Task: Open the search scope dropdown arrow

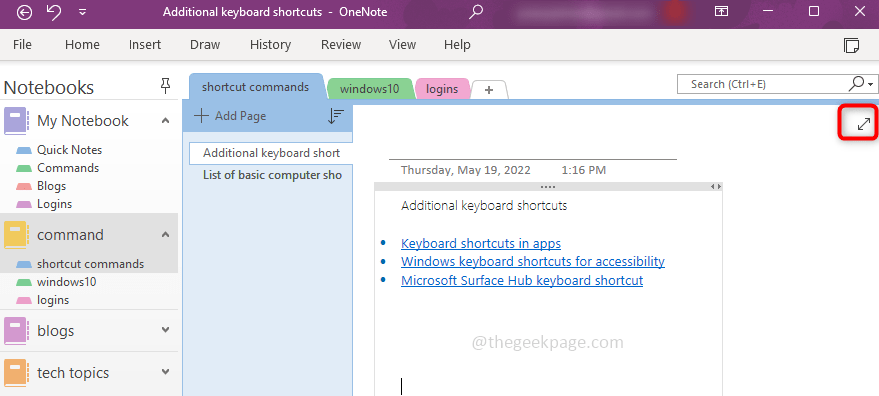Action: tap(871, 85)
